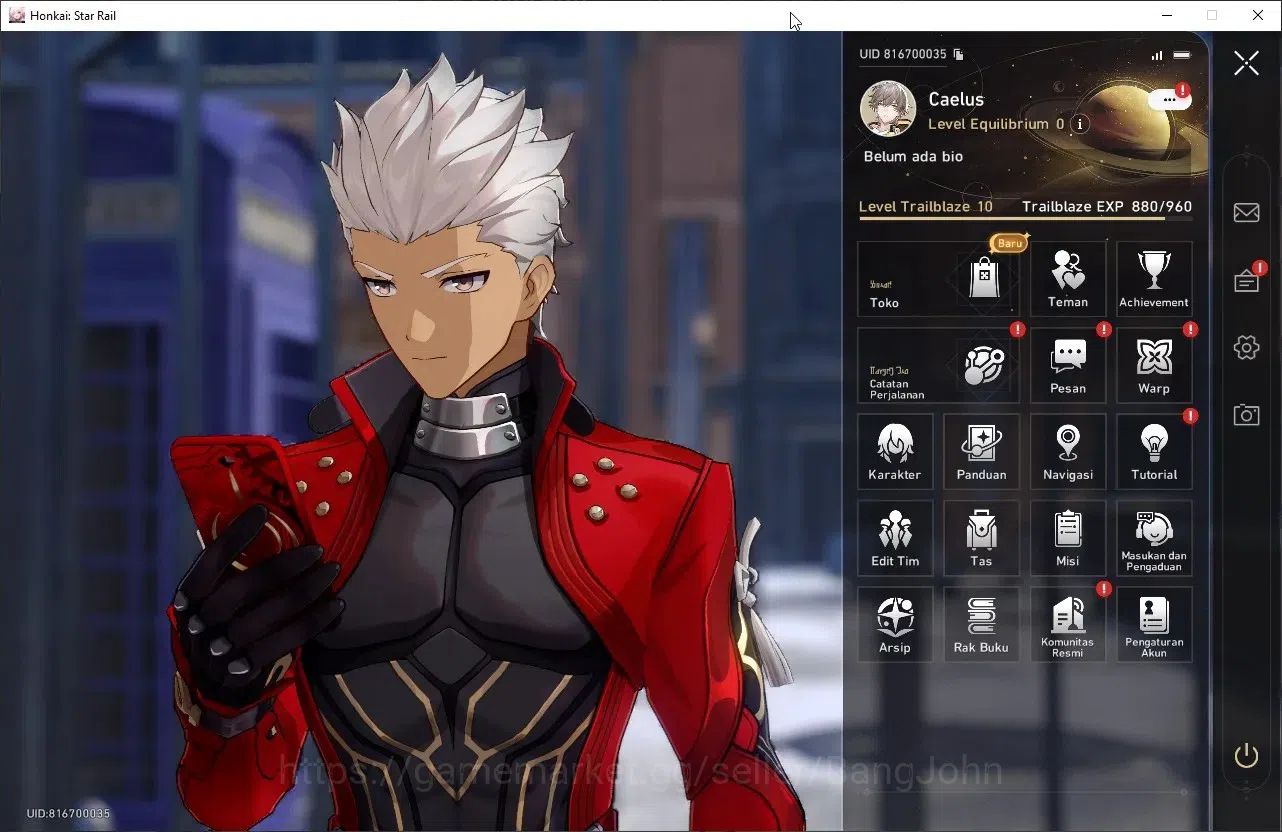Open Masukan dan Pengaduan feedback tile
Image resolution: width=1282 pixels, height=832 pixels.
(x=1154, y=538)
